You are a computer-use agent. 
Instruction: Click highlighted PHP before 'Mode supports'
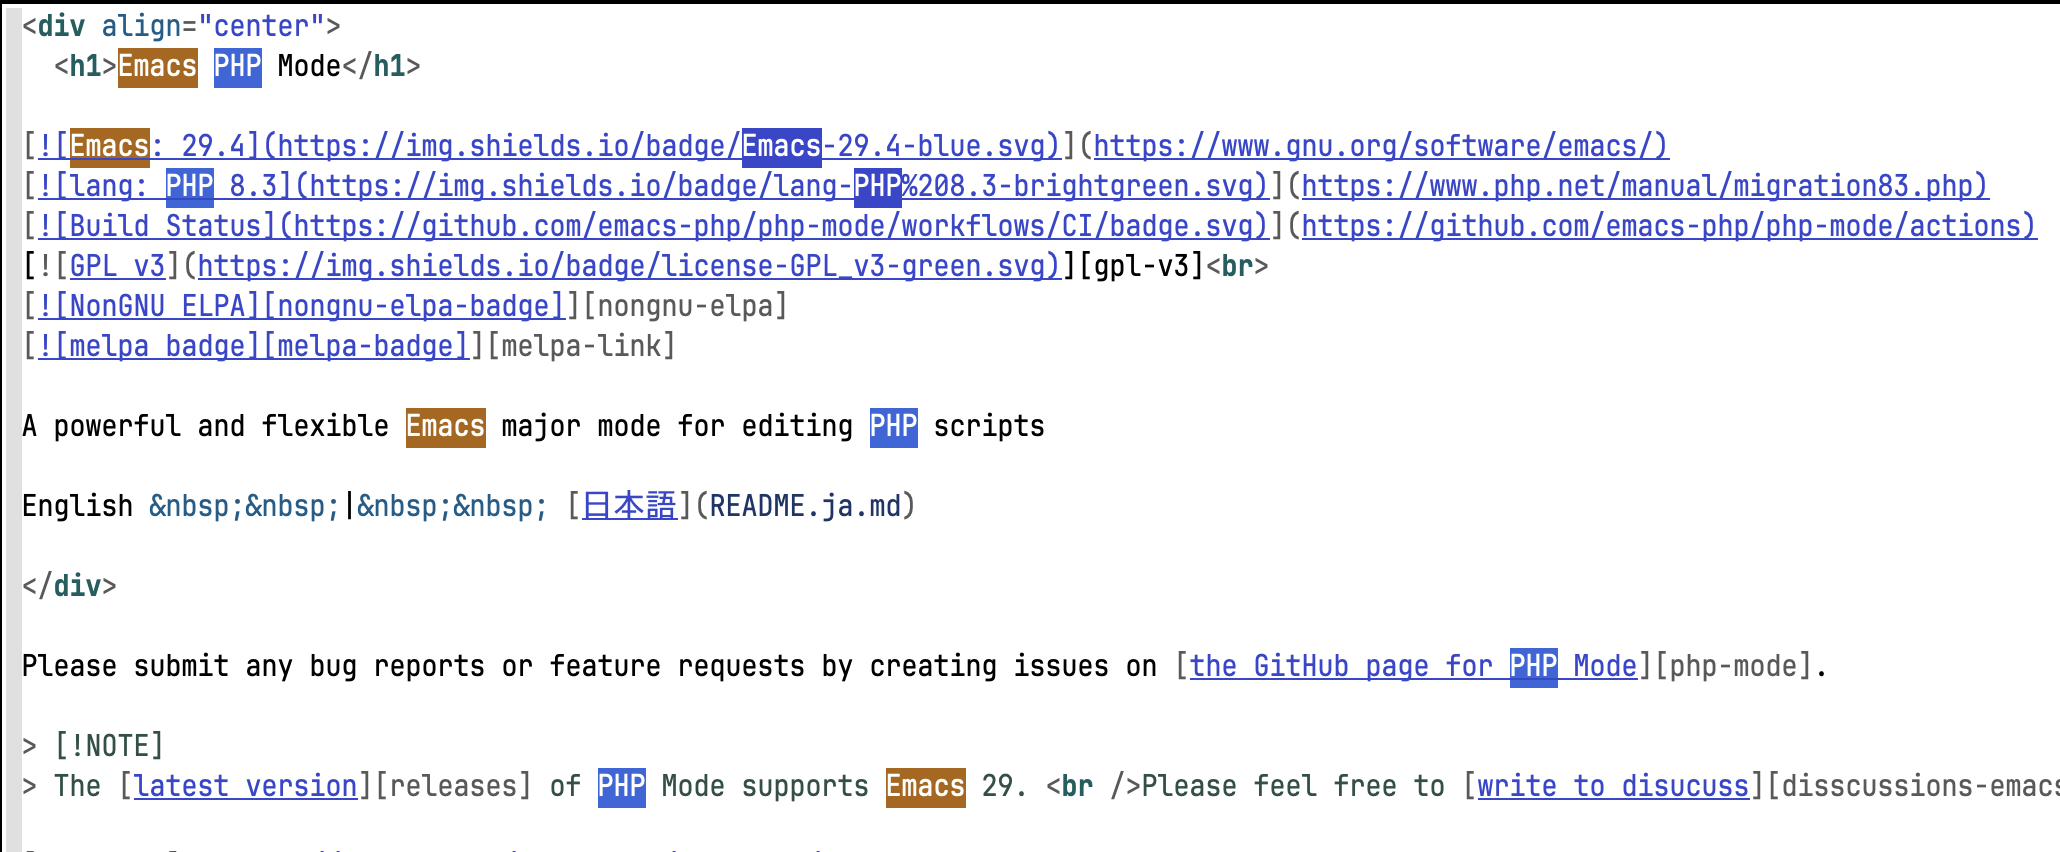coord(622,787)
